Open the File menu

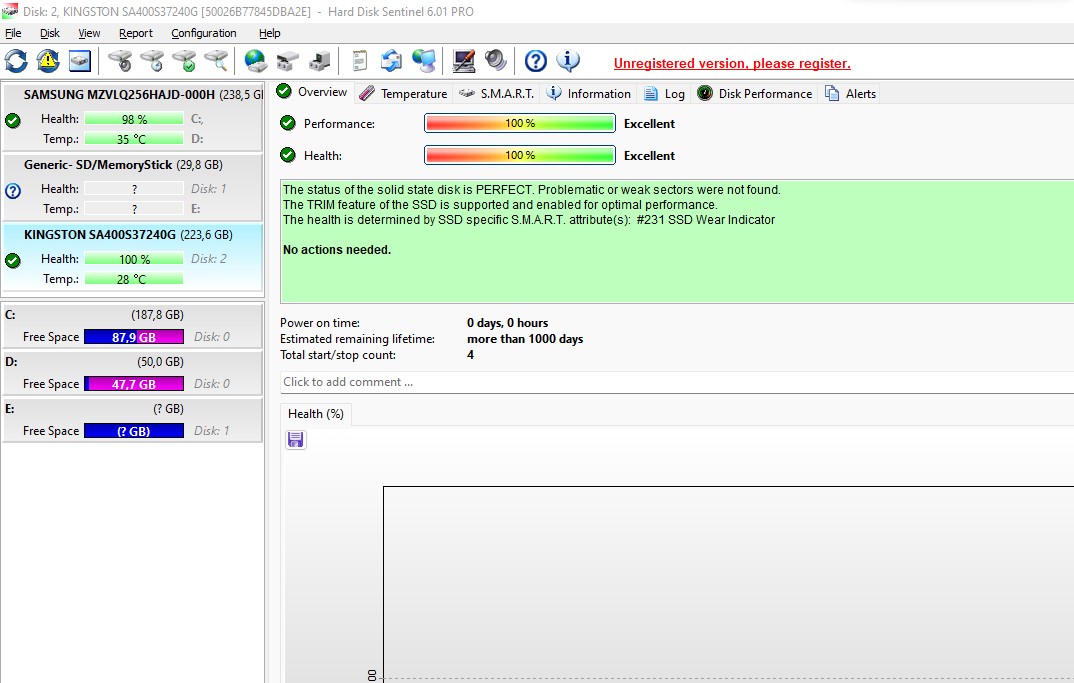pos(13,33)
